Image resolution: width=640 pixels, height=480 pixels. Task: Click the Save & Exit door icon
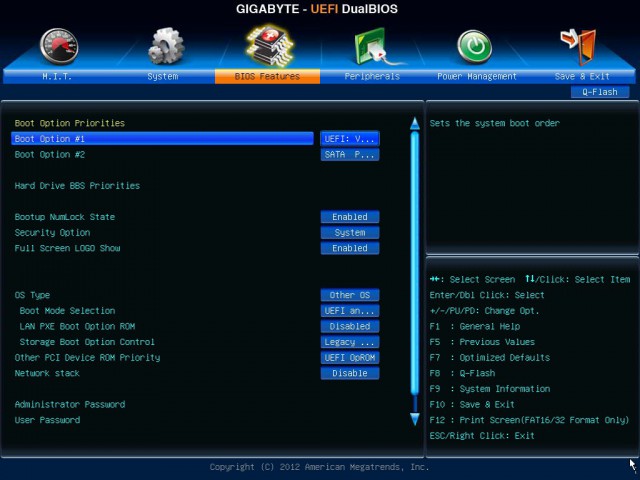578,47
